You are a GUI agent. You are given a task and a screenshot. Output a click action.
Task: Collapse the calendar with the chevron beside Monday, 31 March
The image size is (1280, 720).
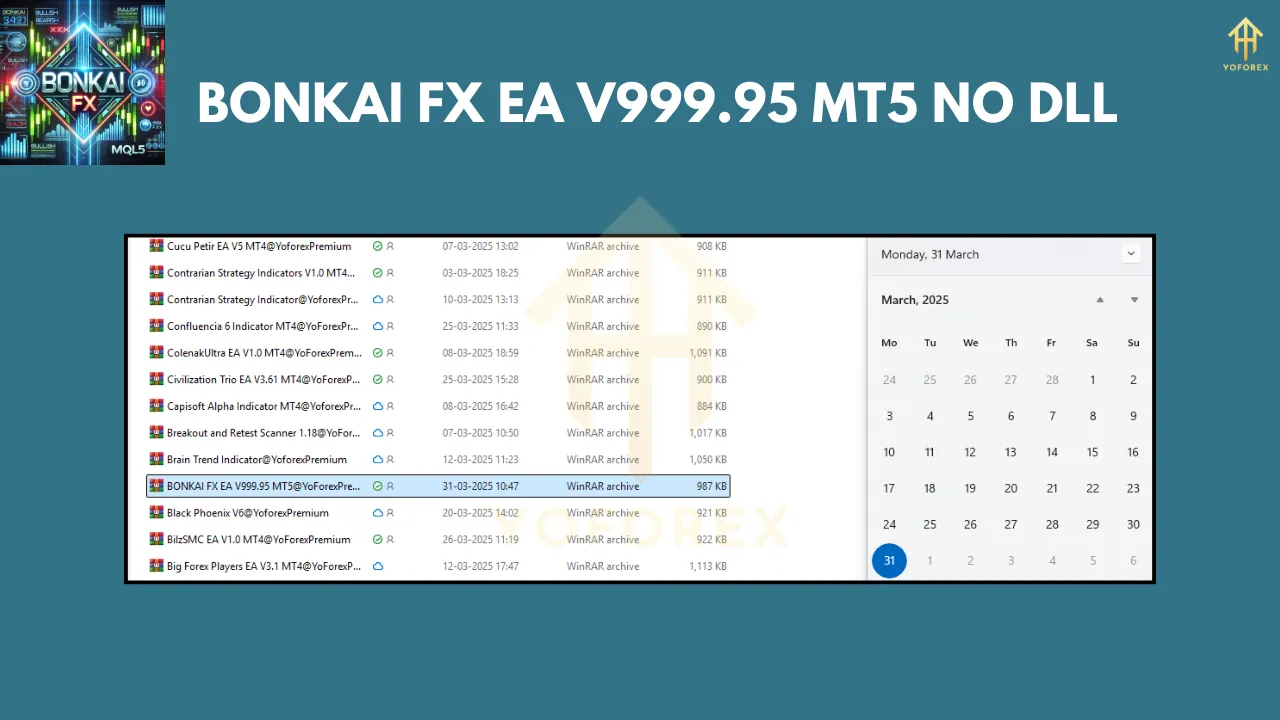[x=1131, y=254]
